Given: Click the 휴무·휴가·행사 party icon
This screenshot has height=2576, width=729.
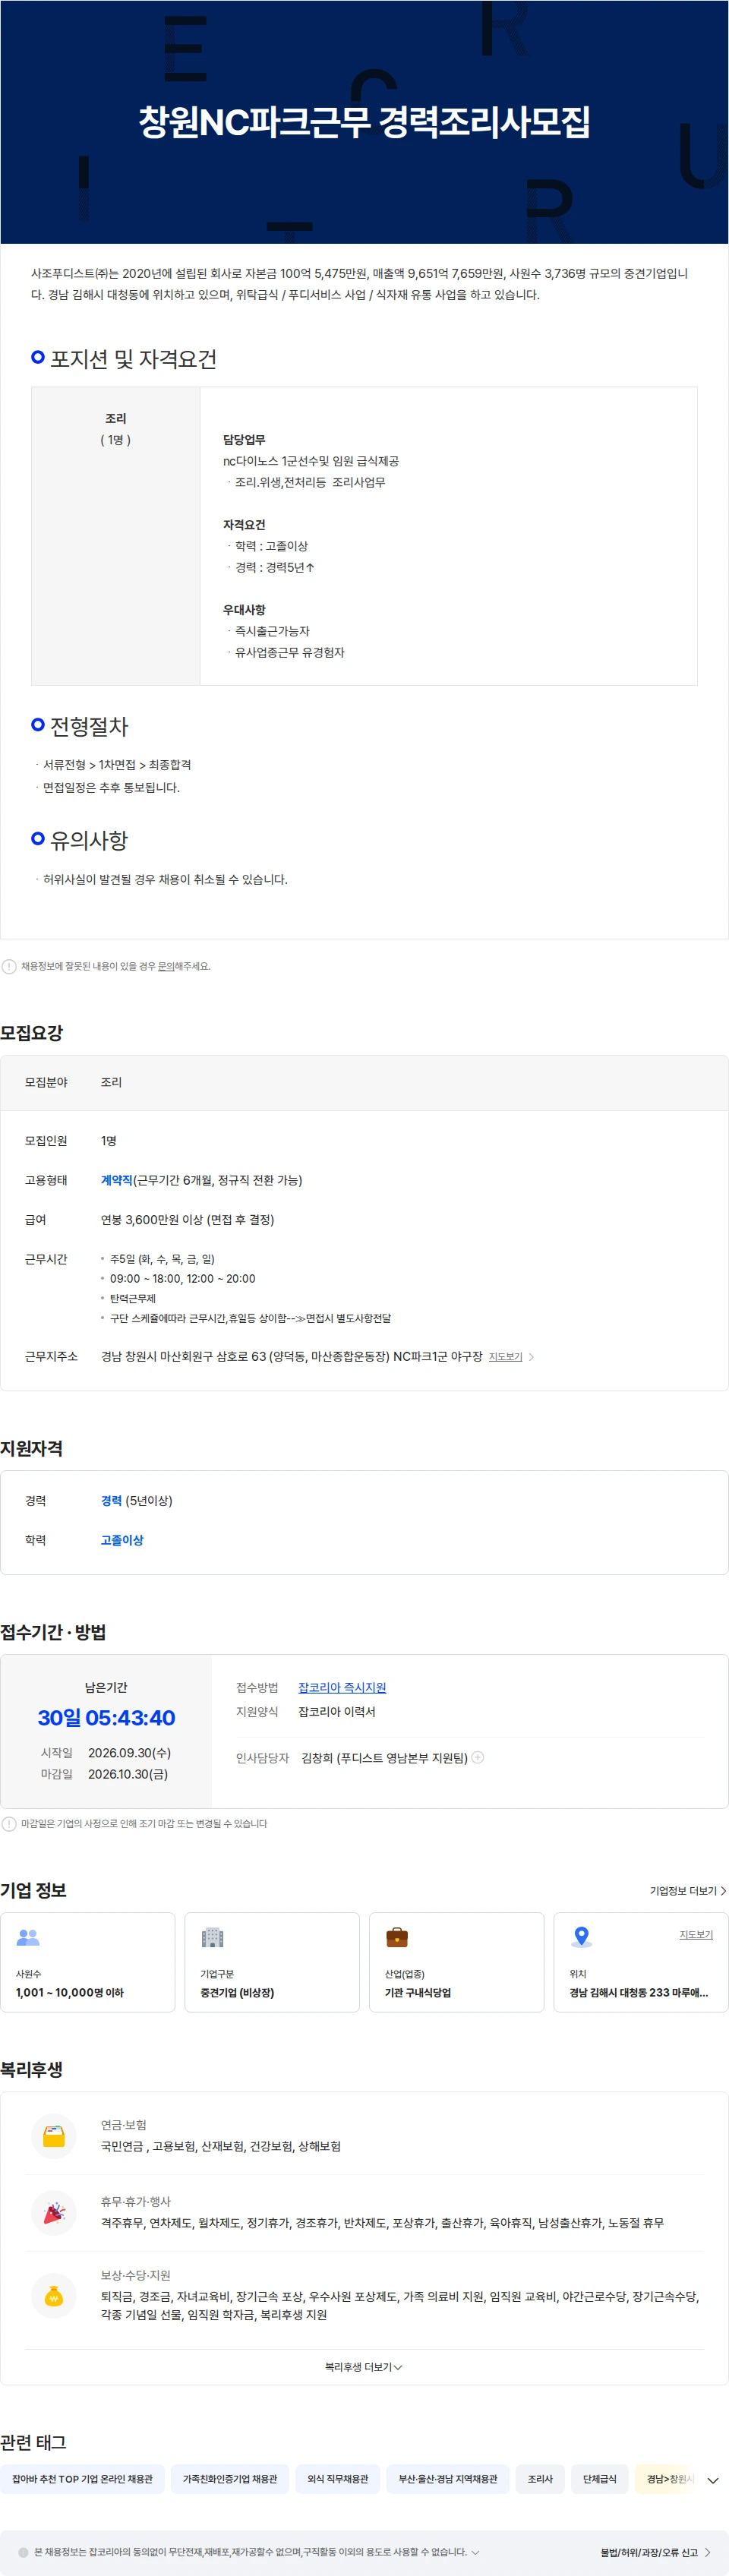Looking at the screenshot, I should tap(54, 2213).
